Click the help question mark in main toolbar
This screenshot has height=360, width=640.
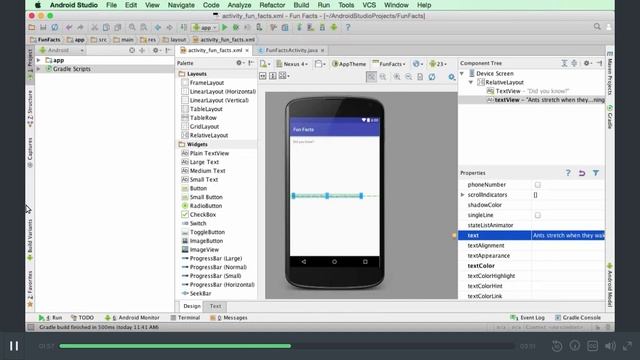[348, 27]
